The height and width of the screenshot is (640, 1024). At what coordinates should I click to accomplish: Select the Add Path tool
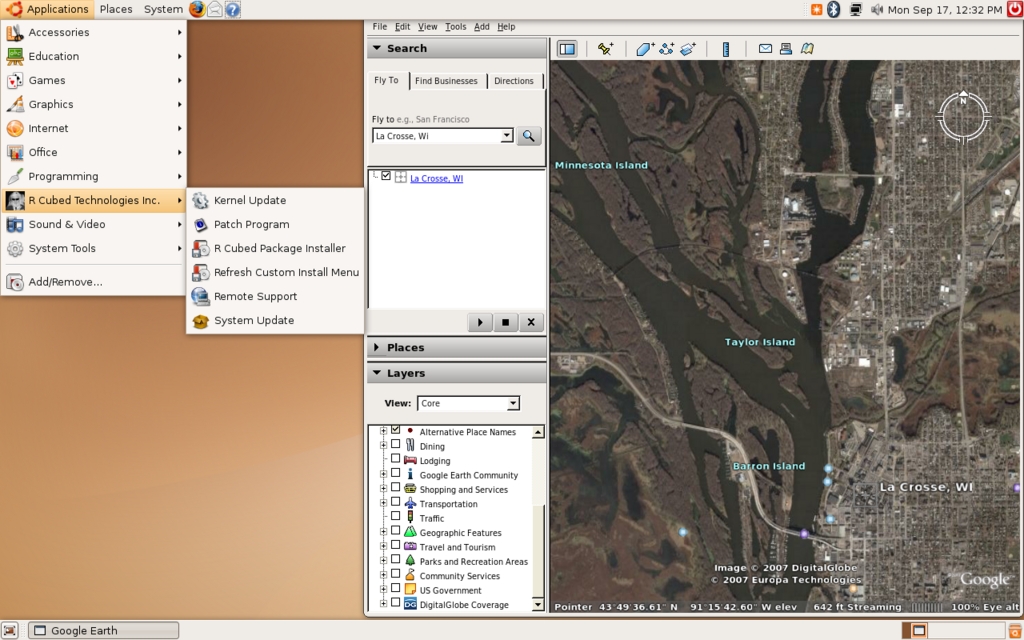click(x=666, y=48)
